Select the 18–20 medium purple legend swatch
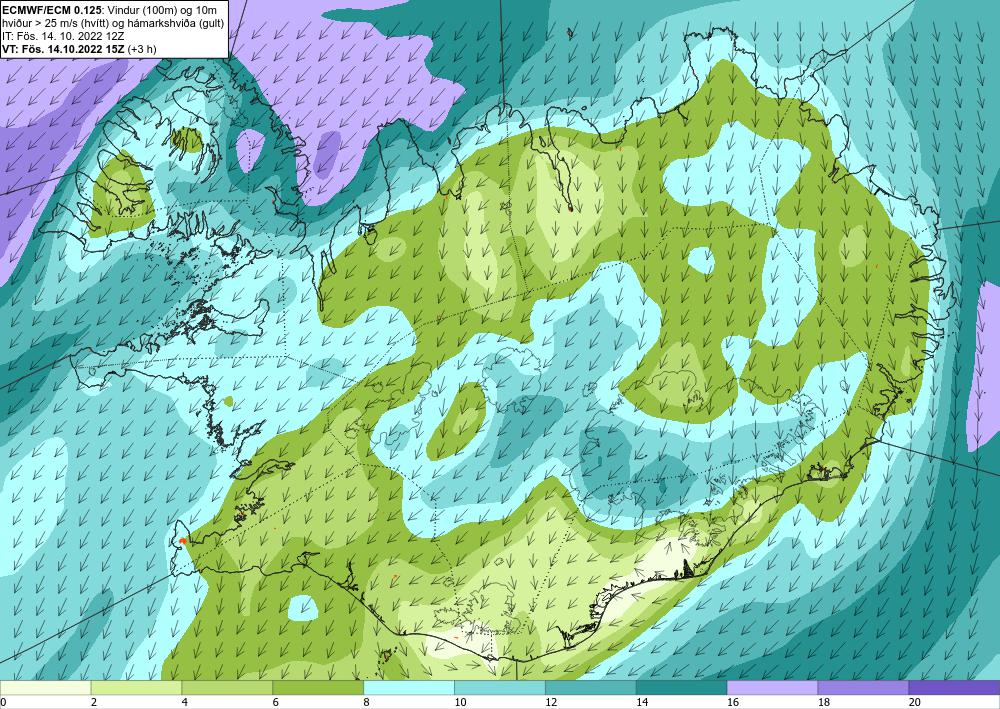Screen dimensions: 1000x709 863,688
